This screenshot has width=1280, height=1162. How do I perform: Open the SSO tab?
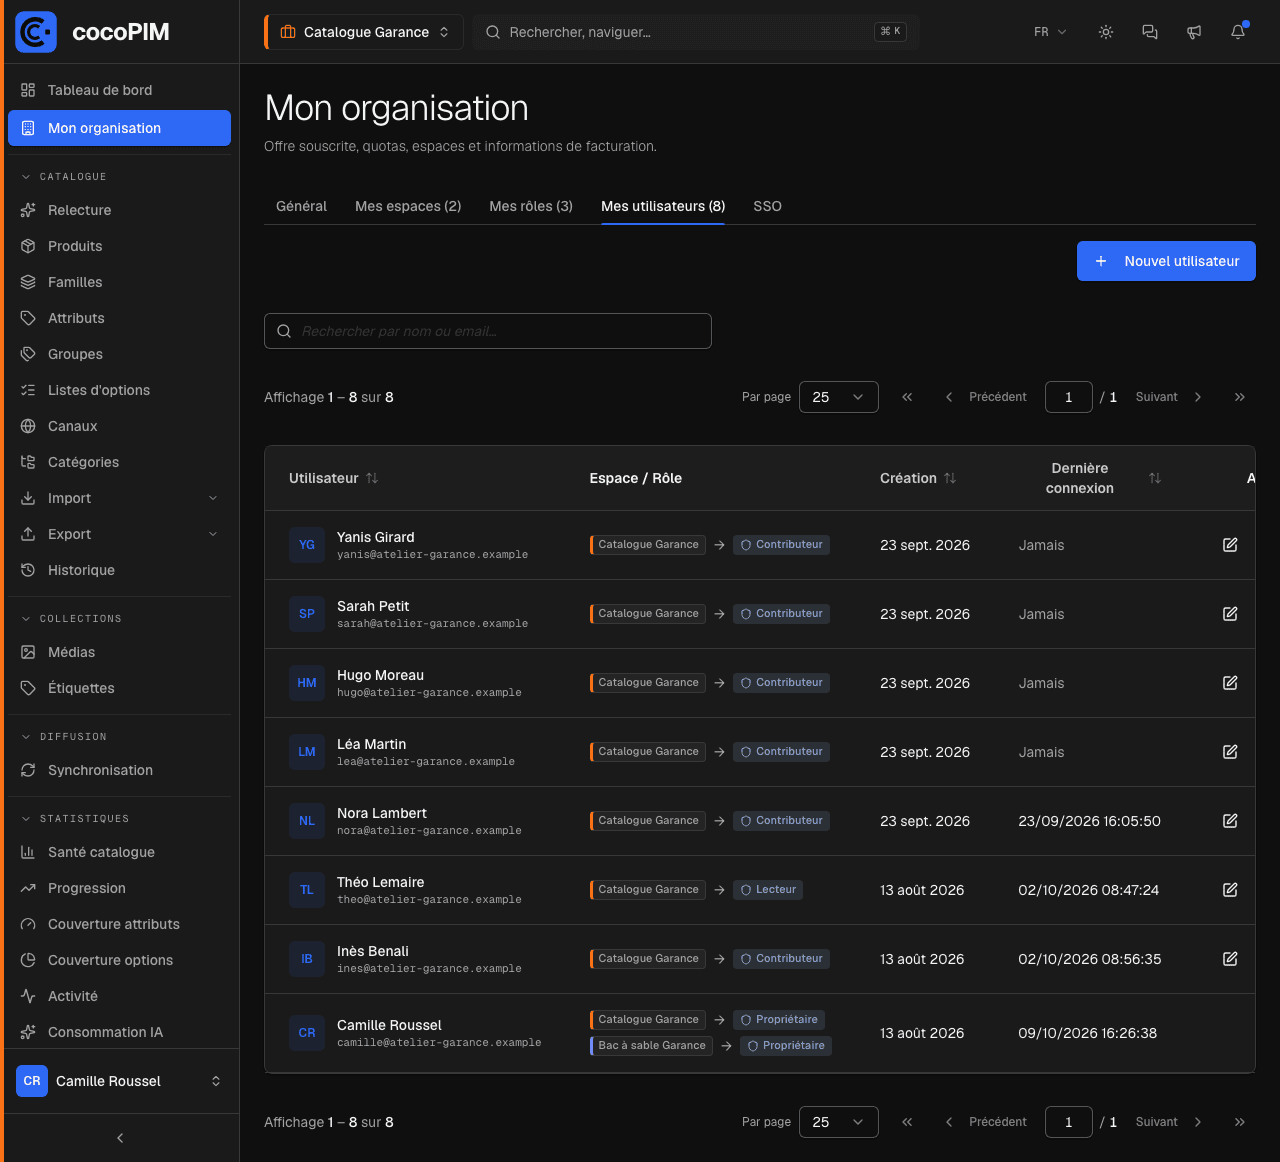point(768,206)
